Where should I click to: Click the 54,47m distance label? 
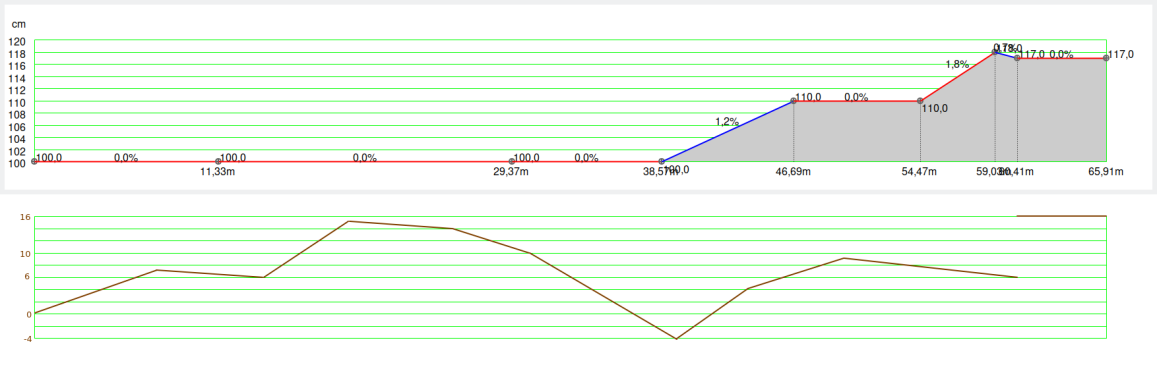(919, 172)
